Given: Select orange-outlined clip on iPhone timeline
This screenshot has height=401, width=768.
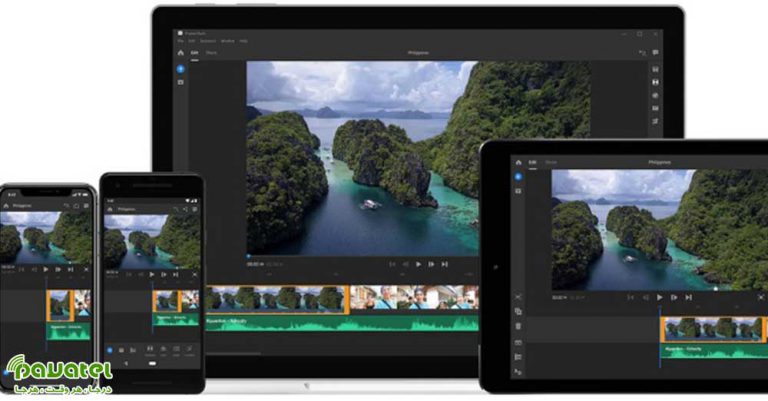Looking at the screenshot, I should 60,306.
